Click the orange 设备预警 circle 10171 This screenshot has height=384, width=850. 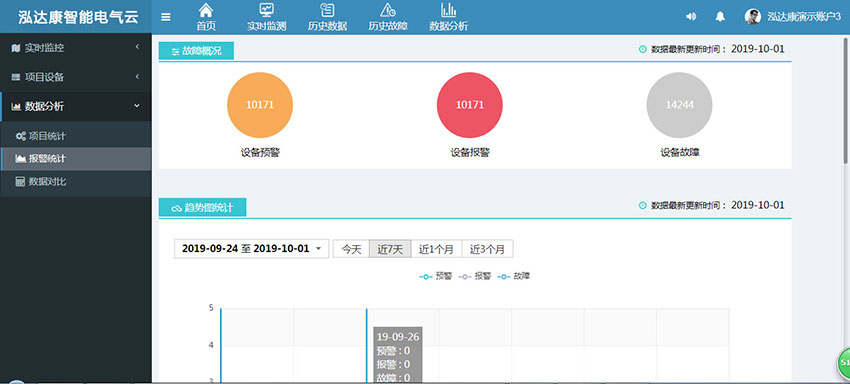pyautogui.click(x=260, y=105)
